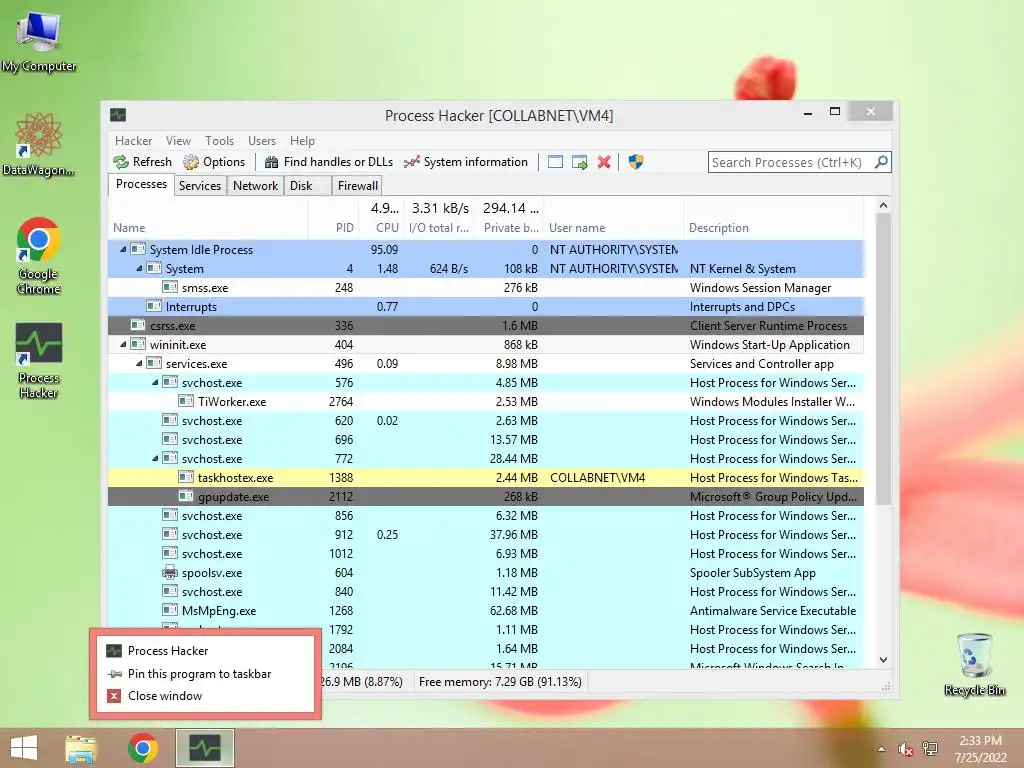The width and height of the screenshot is (1024, 768).
Task: Select the DataWagon desktop shortcut
Action: point(39,145)
